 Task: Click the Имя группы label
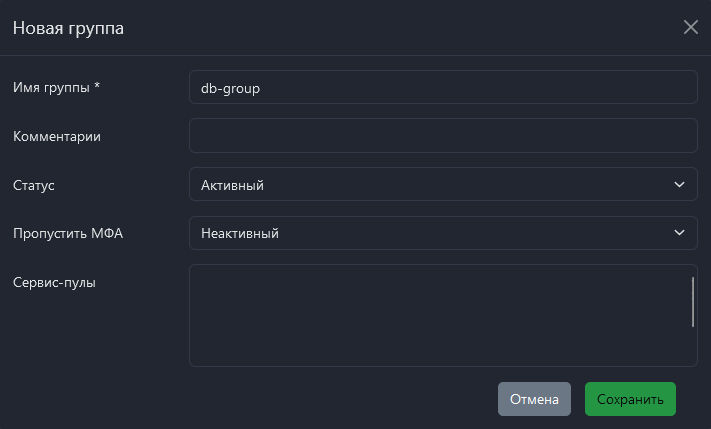coord(56,87)
